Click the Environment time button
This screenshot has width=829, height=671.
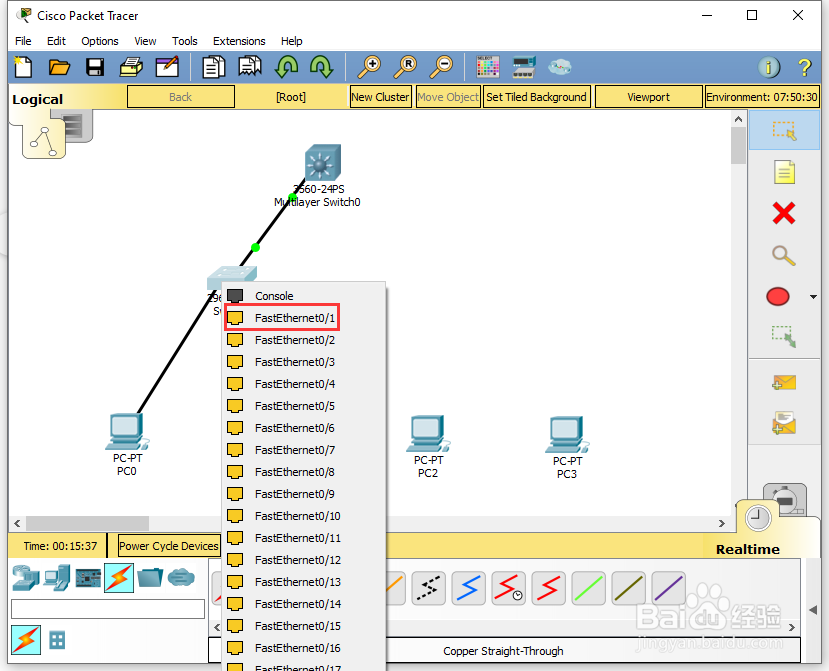pyautogui.click(x=762, y=97)
